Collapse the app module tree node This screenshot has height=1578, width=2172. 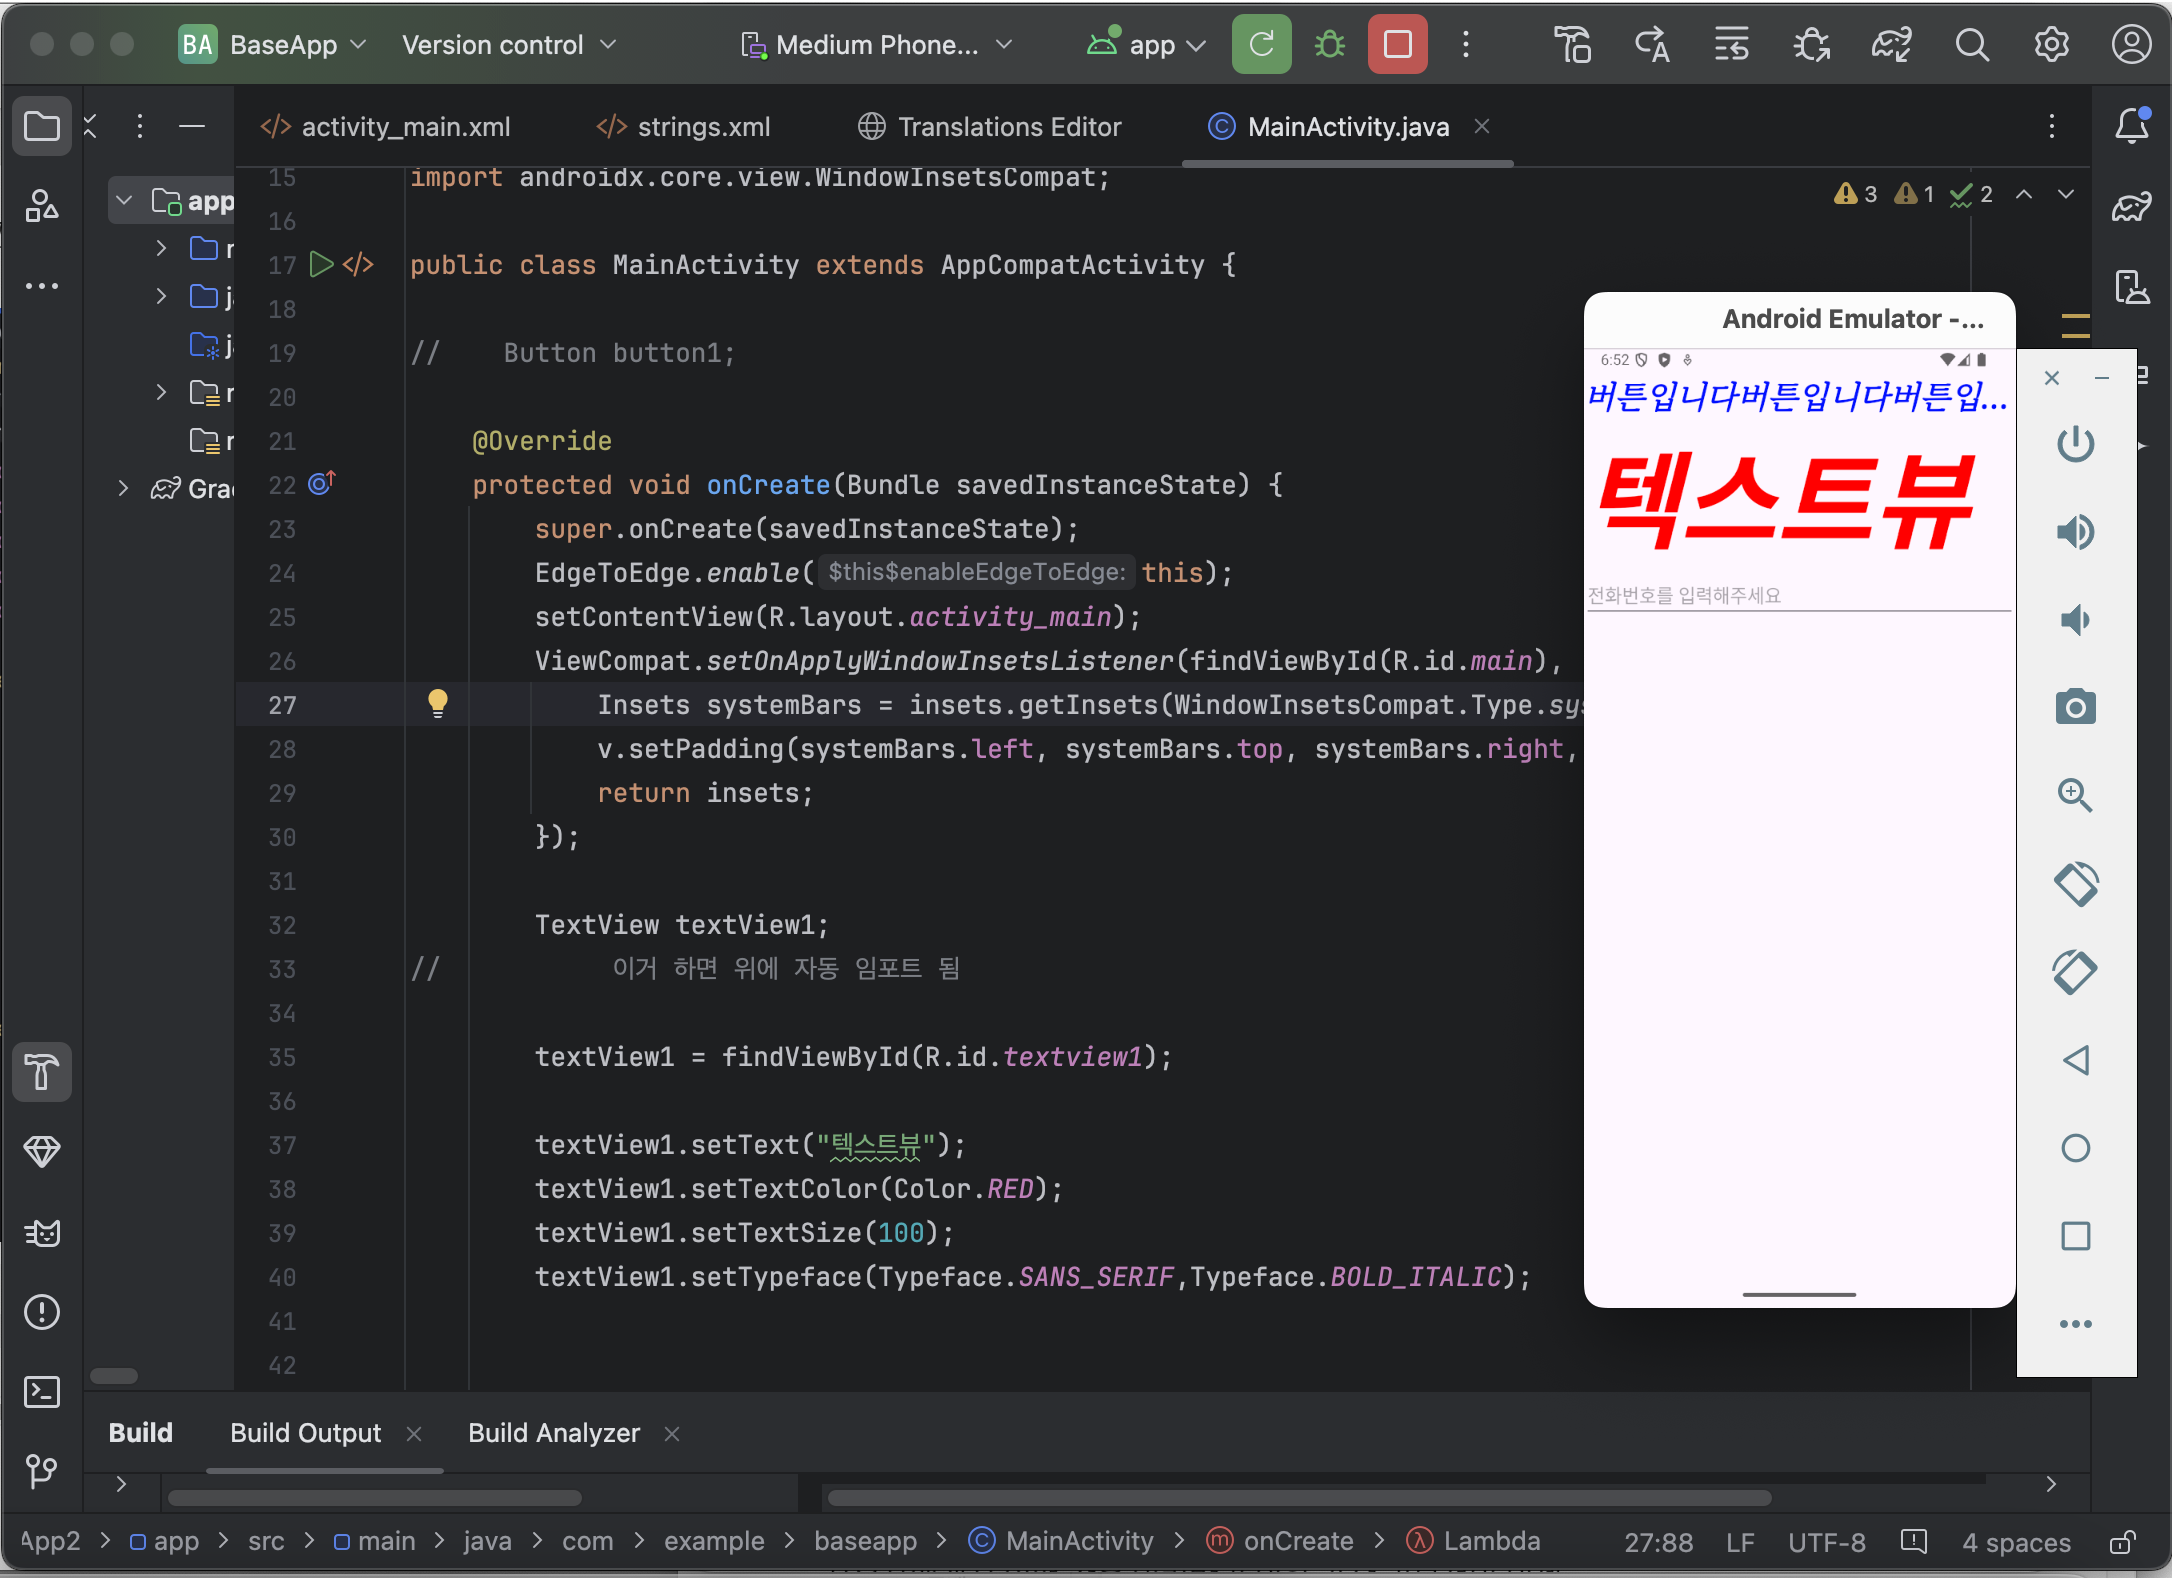tap(124, 200)
